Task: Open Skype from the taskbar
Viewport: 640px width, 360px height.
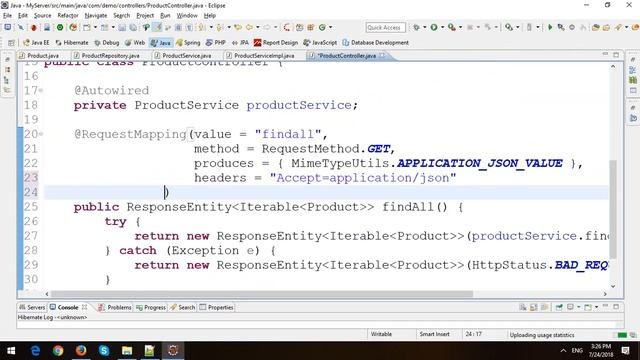Action: (104, 351)
